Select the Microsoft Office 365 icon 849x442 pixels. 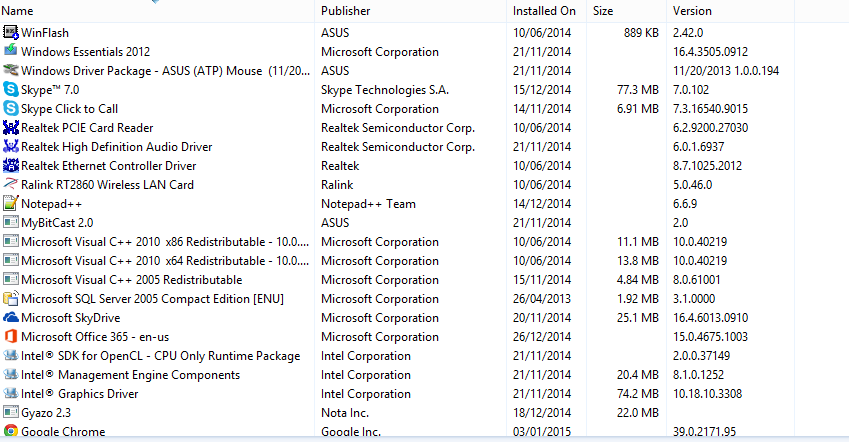tap(11, 337)
